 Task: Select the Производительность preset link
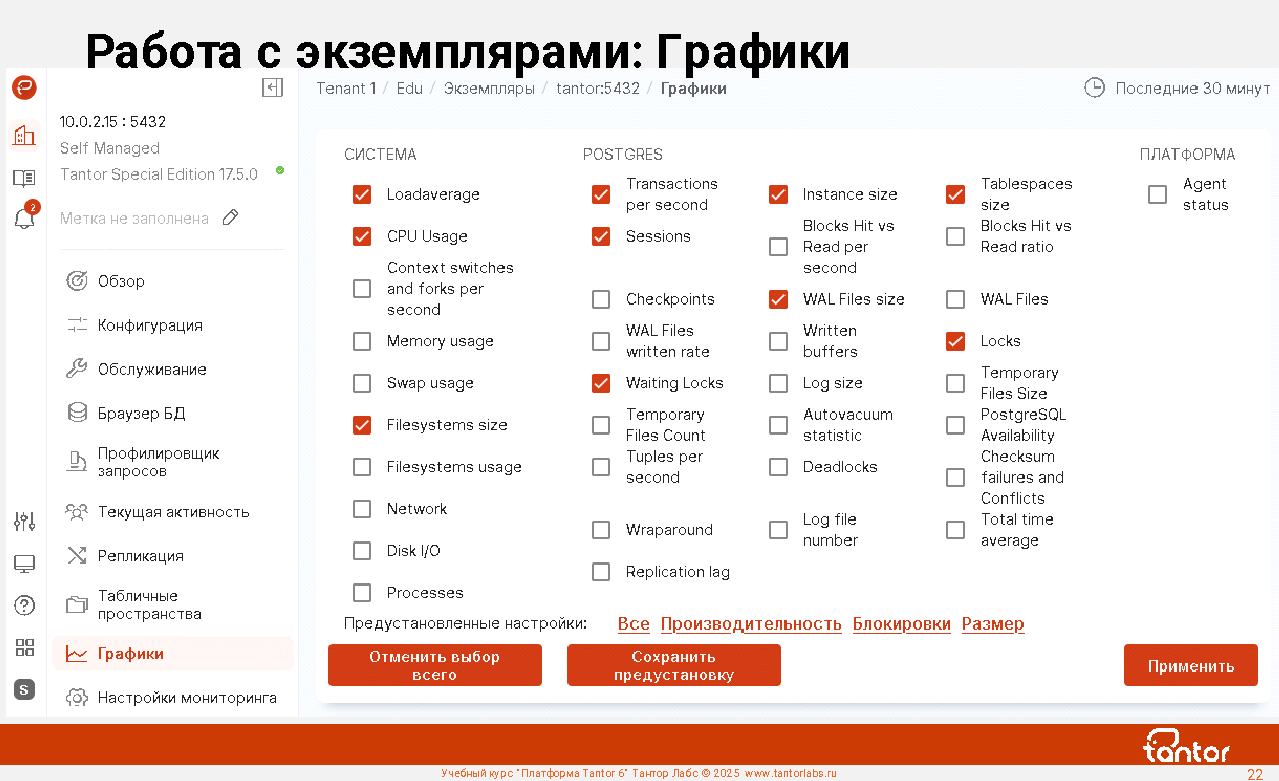750,624
